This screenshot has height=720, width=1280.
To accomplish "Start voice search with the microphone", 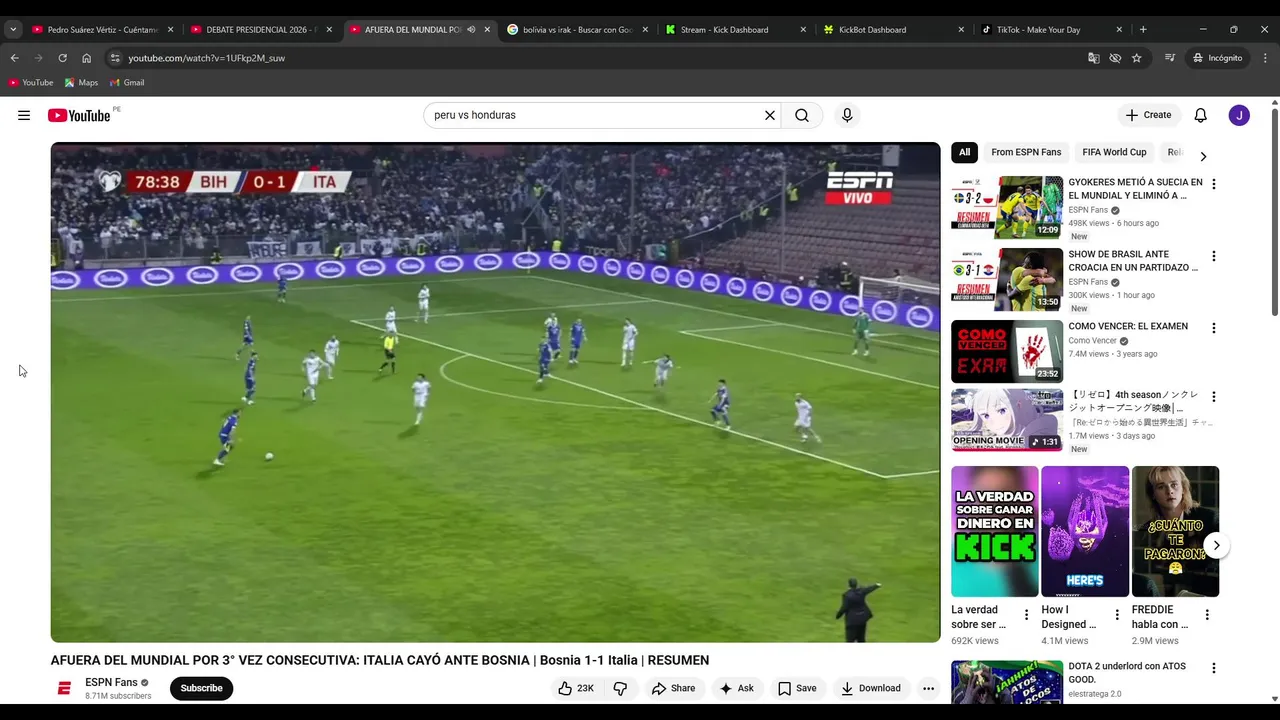I will pos(847,115).
